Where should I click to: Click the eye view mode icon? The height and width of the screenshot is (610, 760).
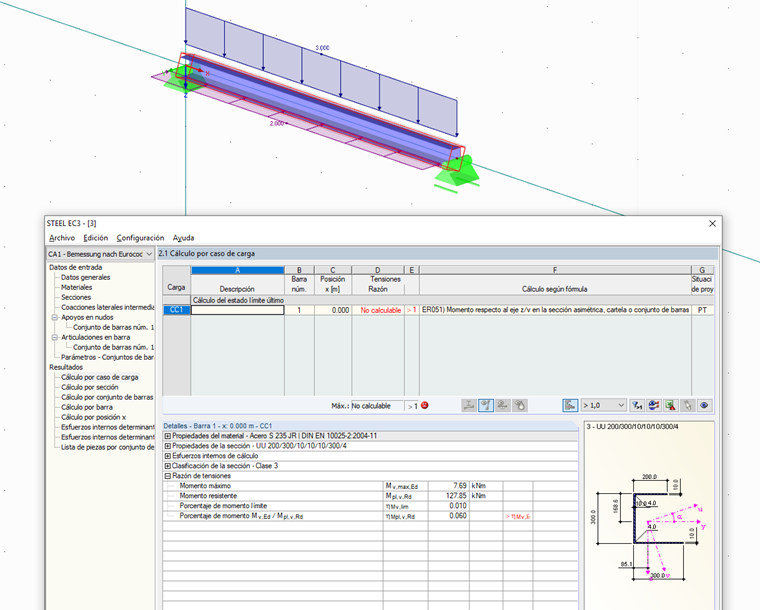point(704,406)
